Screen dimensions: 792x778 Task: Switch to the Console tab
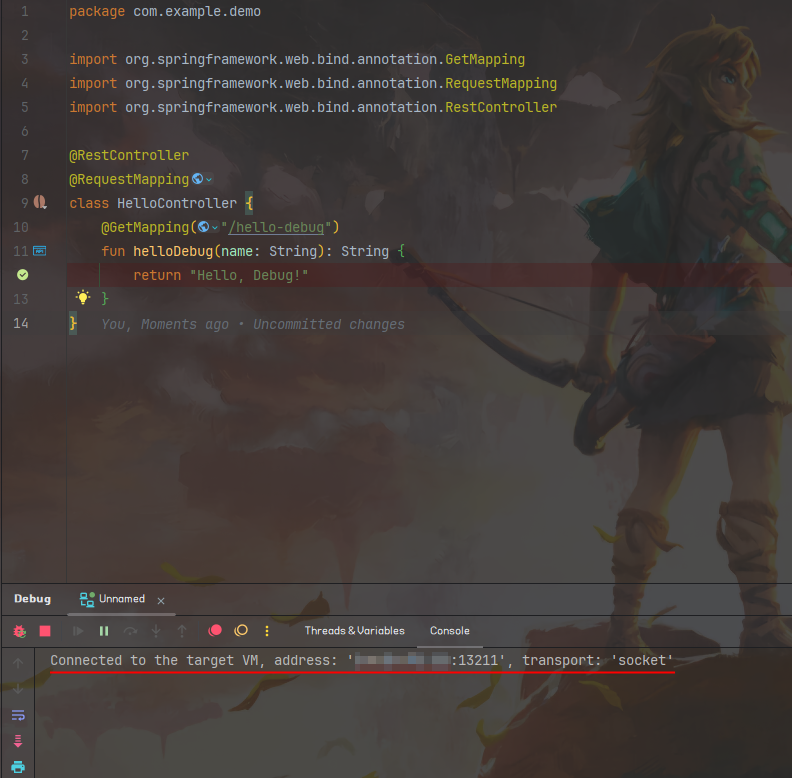pyautogui.click(x=450, y=631)
